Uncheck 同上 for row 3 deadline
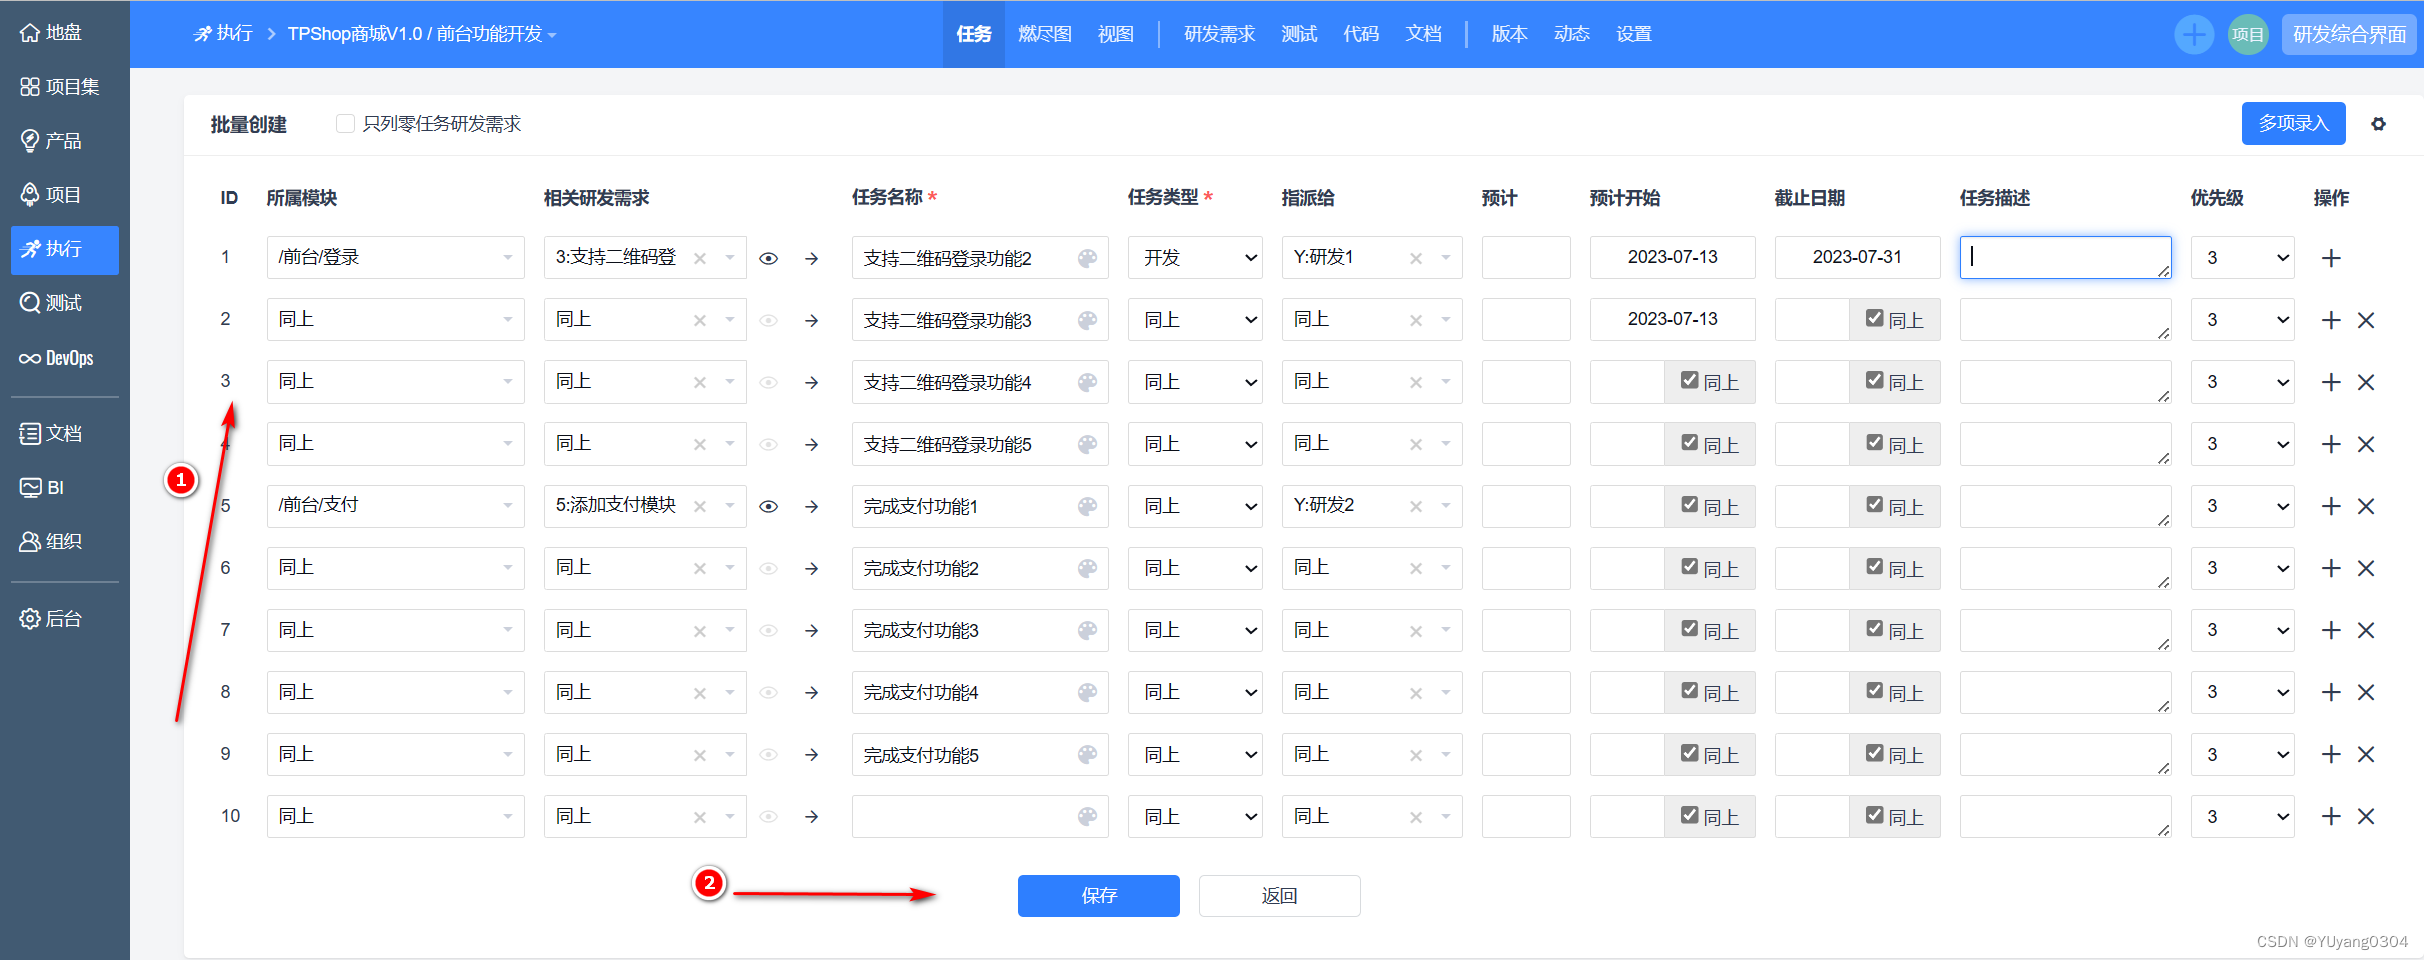Screen dimensions: 2424x960 (x=1875, y=380)
